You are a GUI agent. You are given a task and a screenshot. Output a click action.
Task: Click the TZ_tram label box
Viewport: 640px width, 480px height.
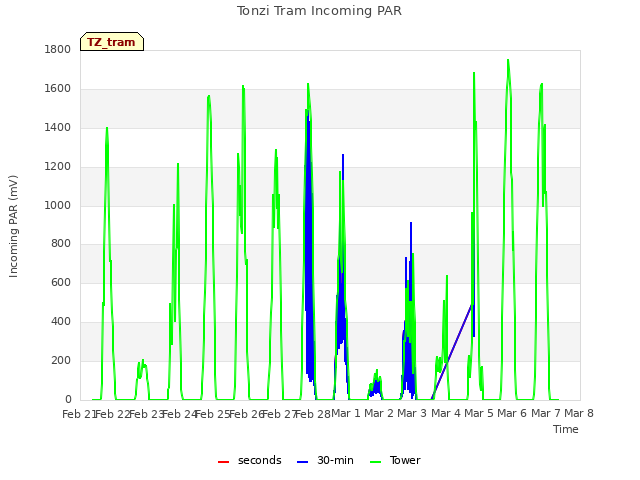[x=112, y=42]
